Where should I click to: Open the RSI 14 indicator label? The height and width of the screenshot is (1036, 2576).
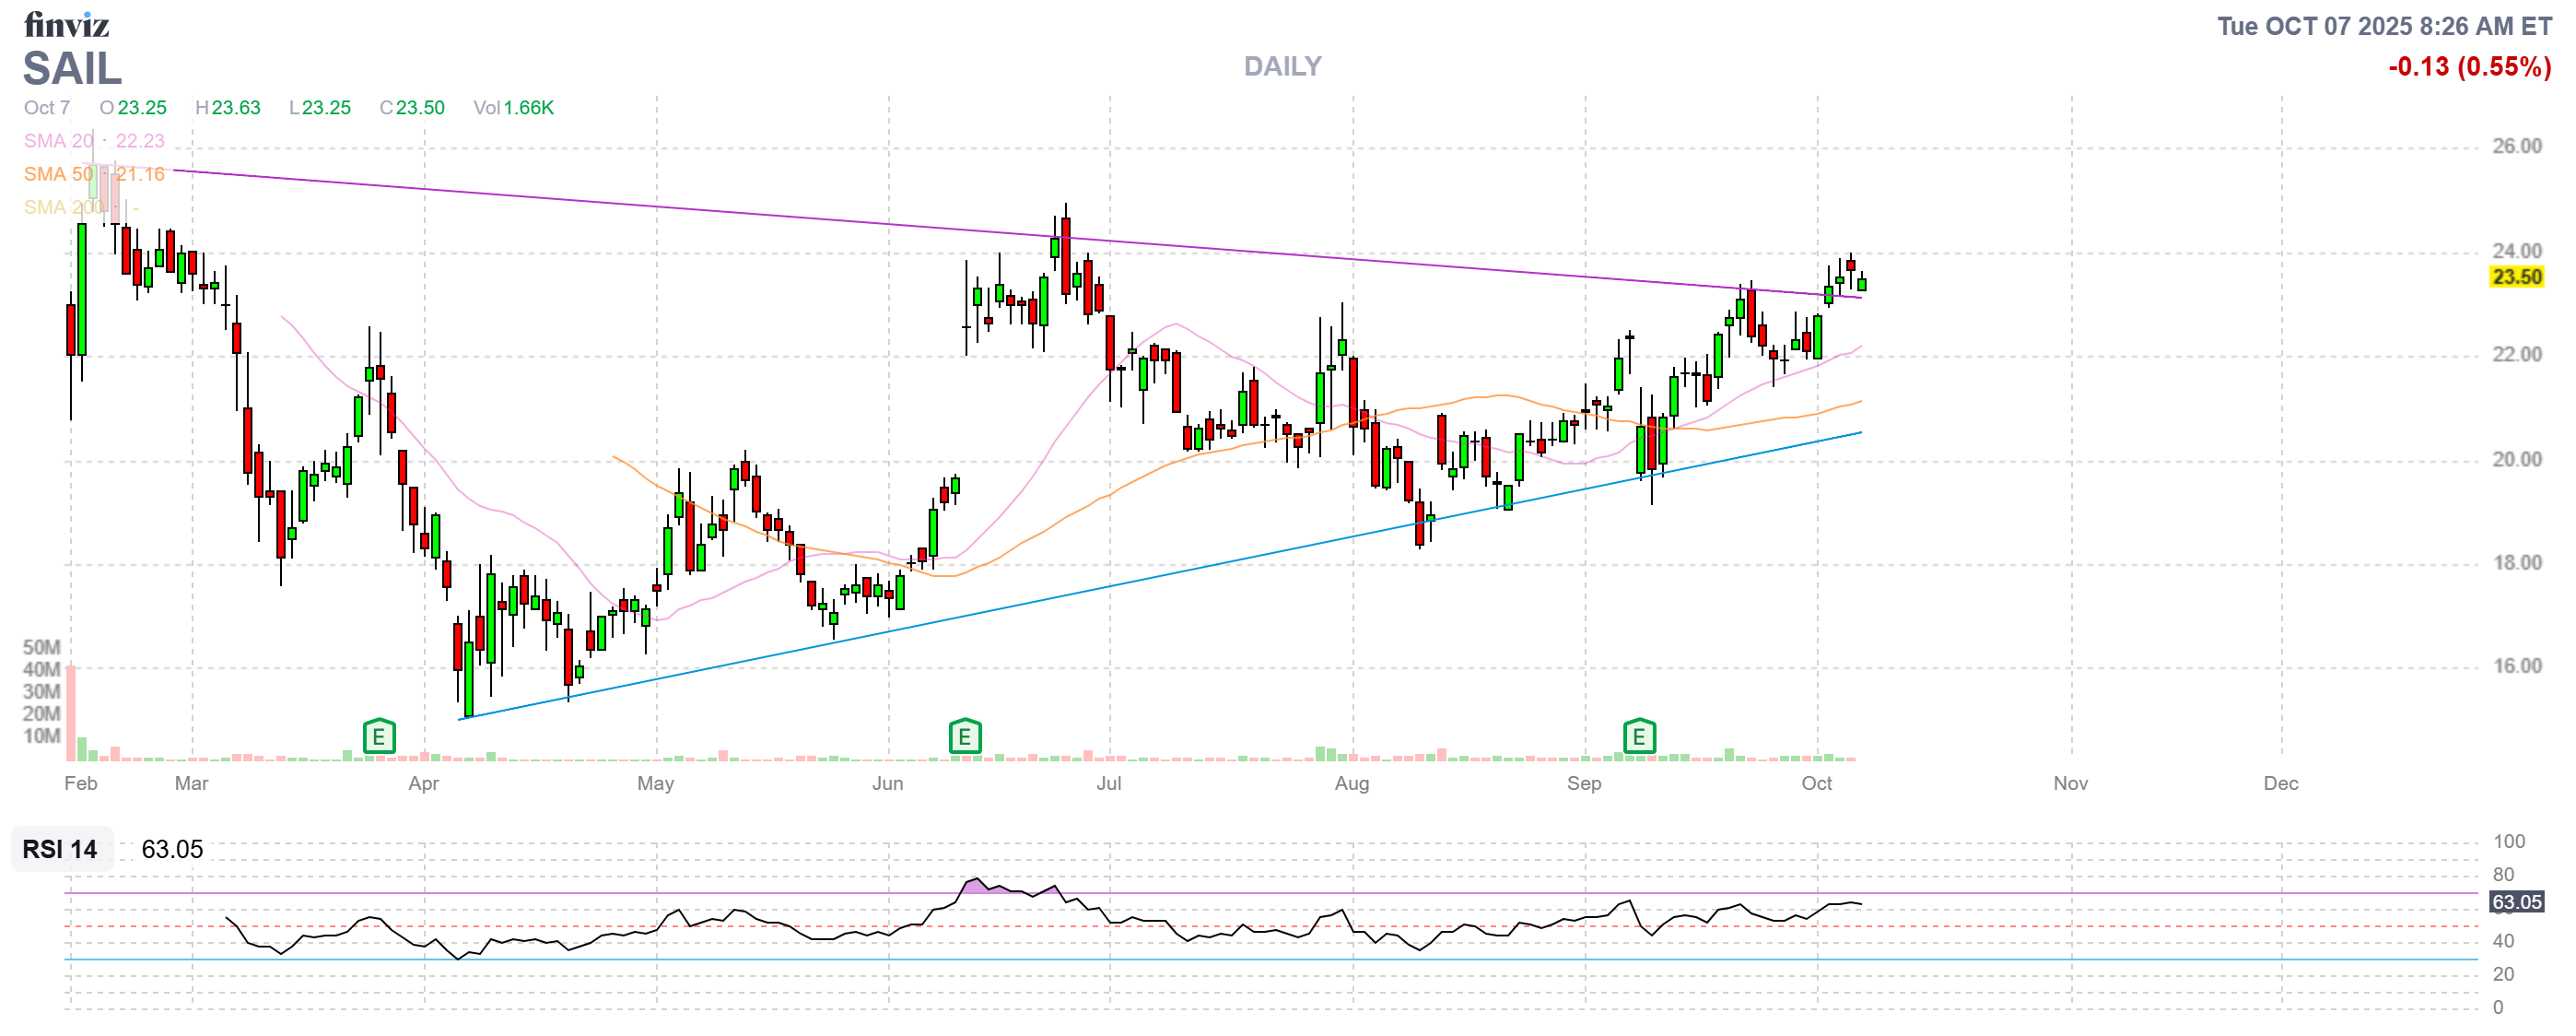tap(60, 849)
